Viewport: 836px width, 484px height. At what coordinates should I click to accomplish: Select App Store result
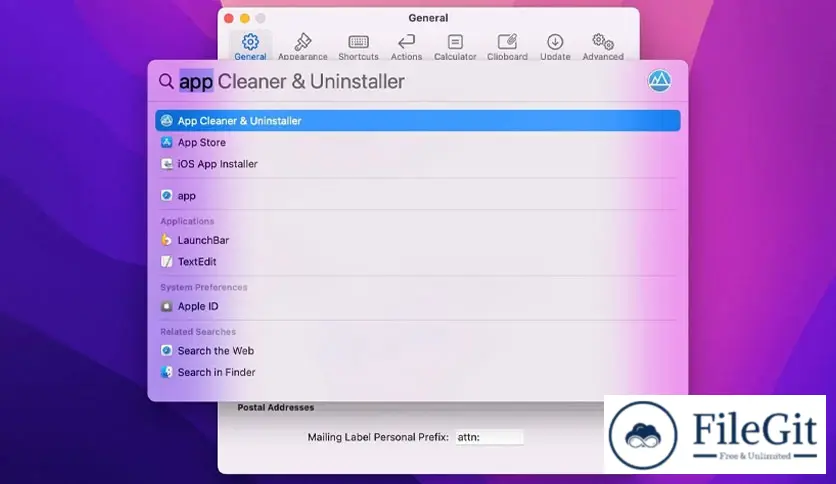[417, 142]
